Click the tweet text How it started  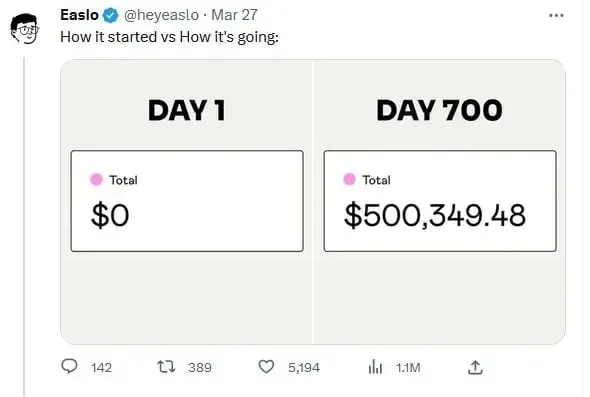[x=109, y=37]
